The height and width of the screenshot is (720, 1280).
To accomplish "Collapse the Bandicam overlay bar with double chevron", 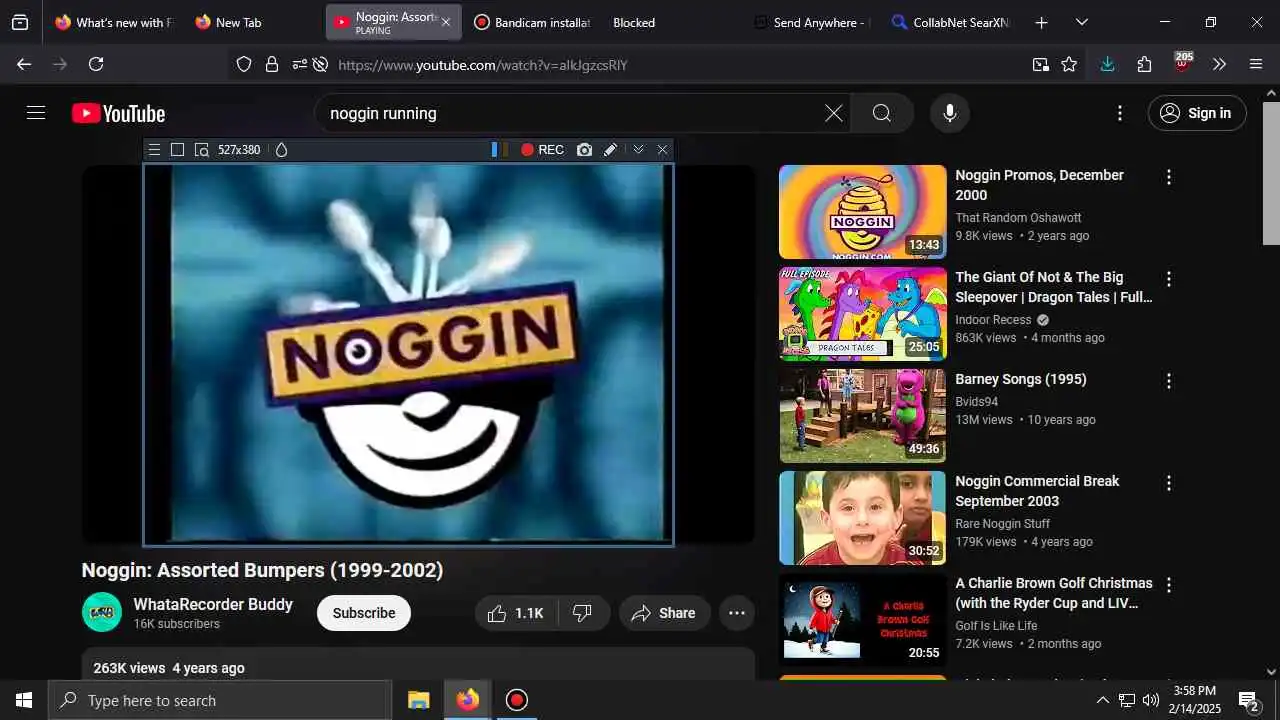I will 638,150.
